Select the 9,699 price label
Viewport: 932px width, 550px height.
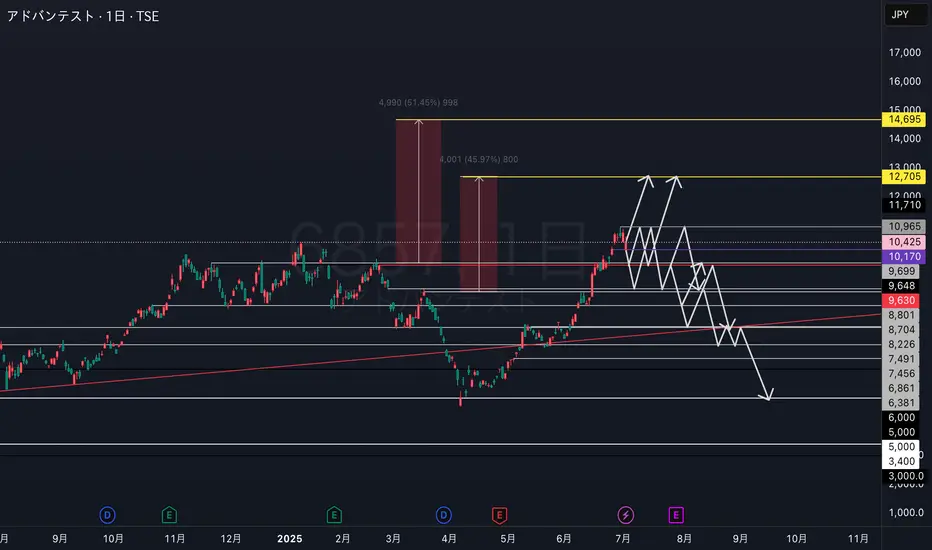pyautogui.click(x=901, y=271)
